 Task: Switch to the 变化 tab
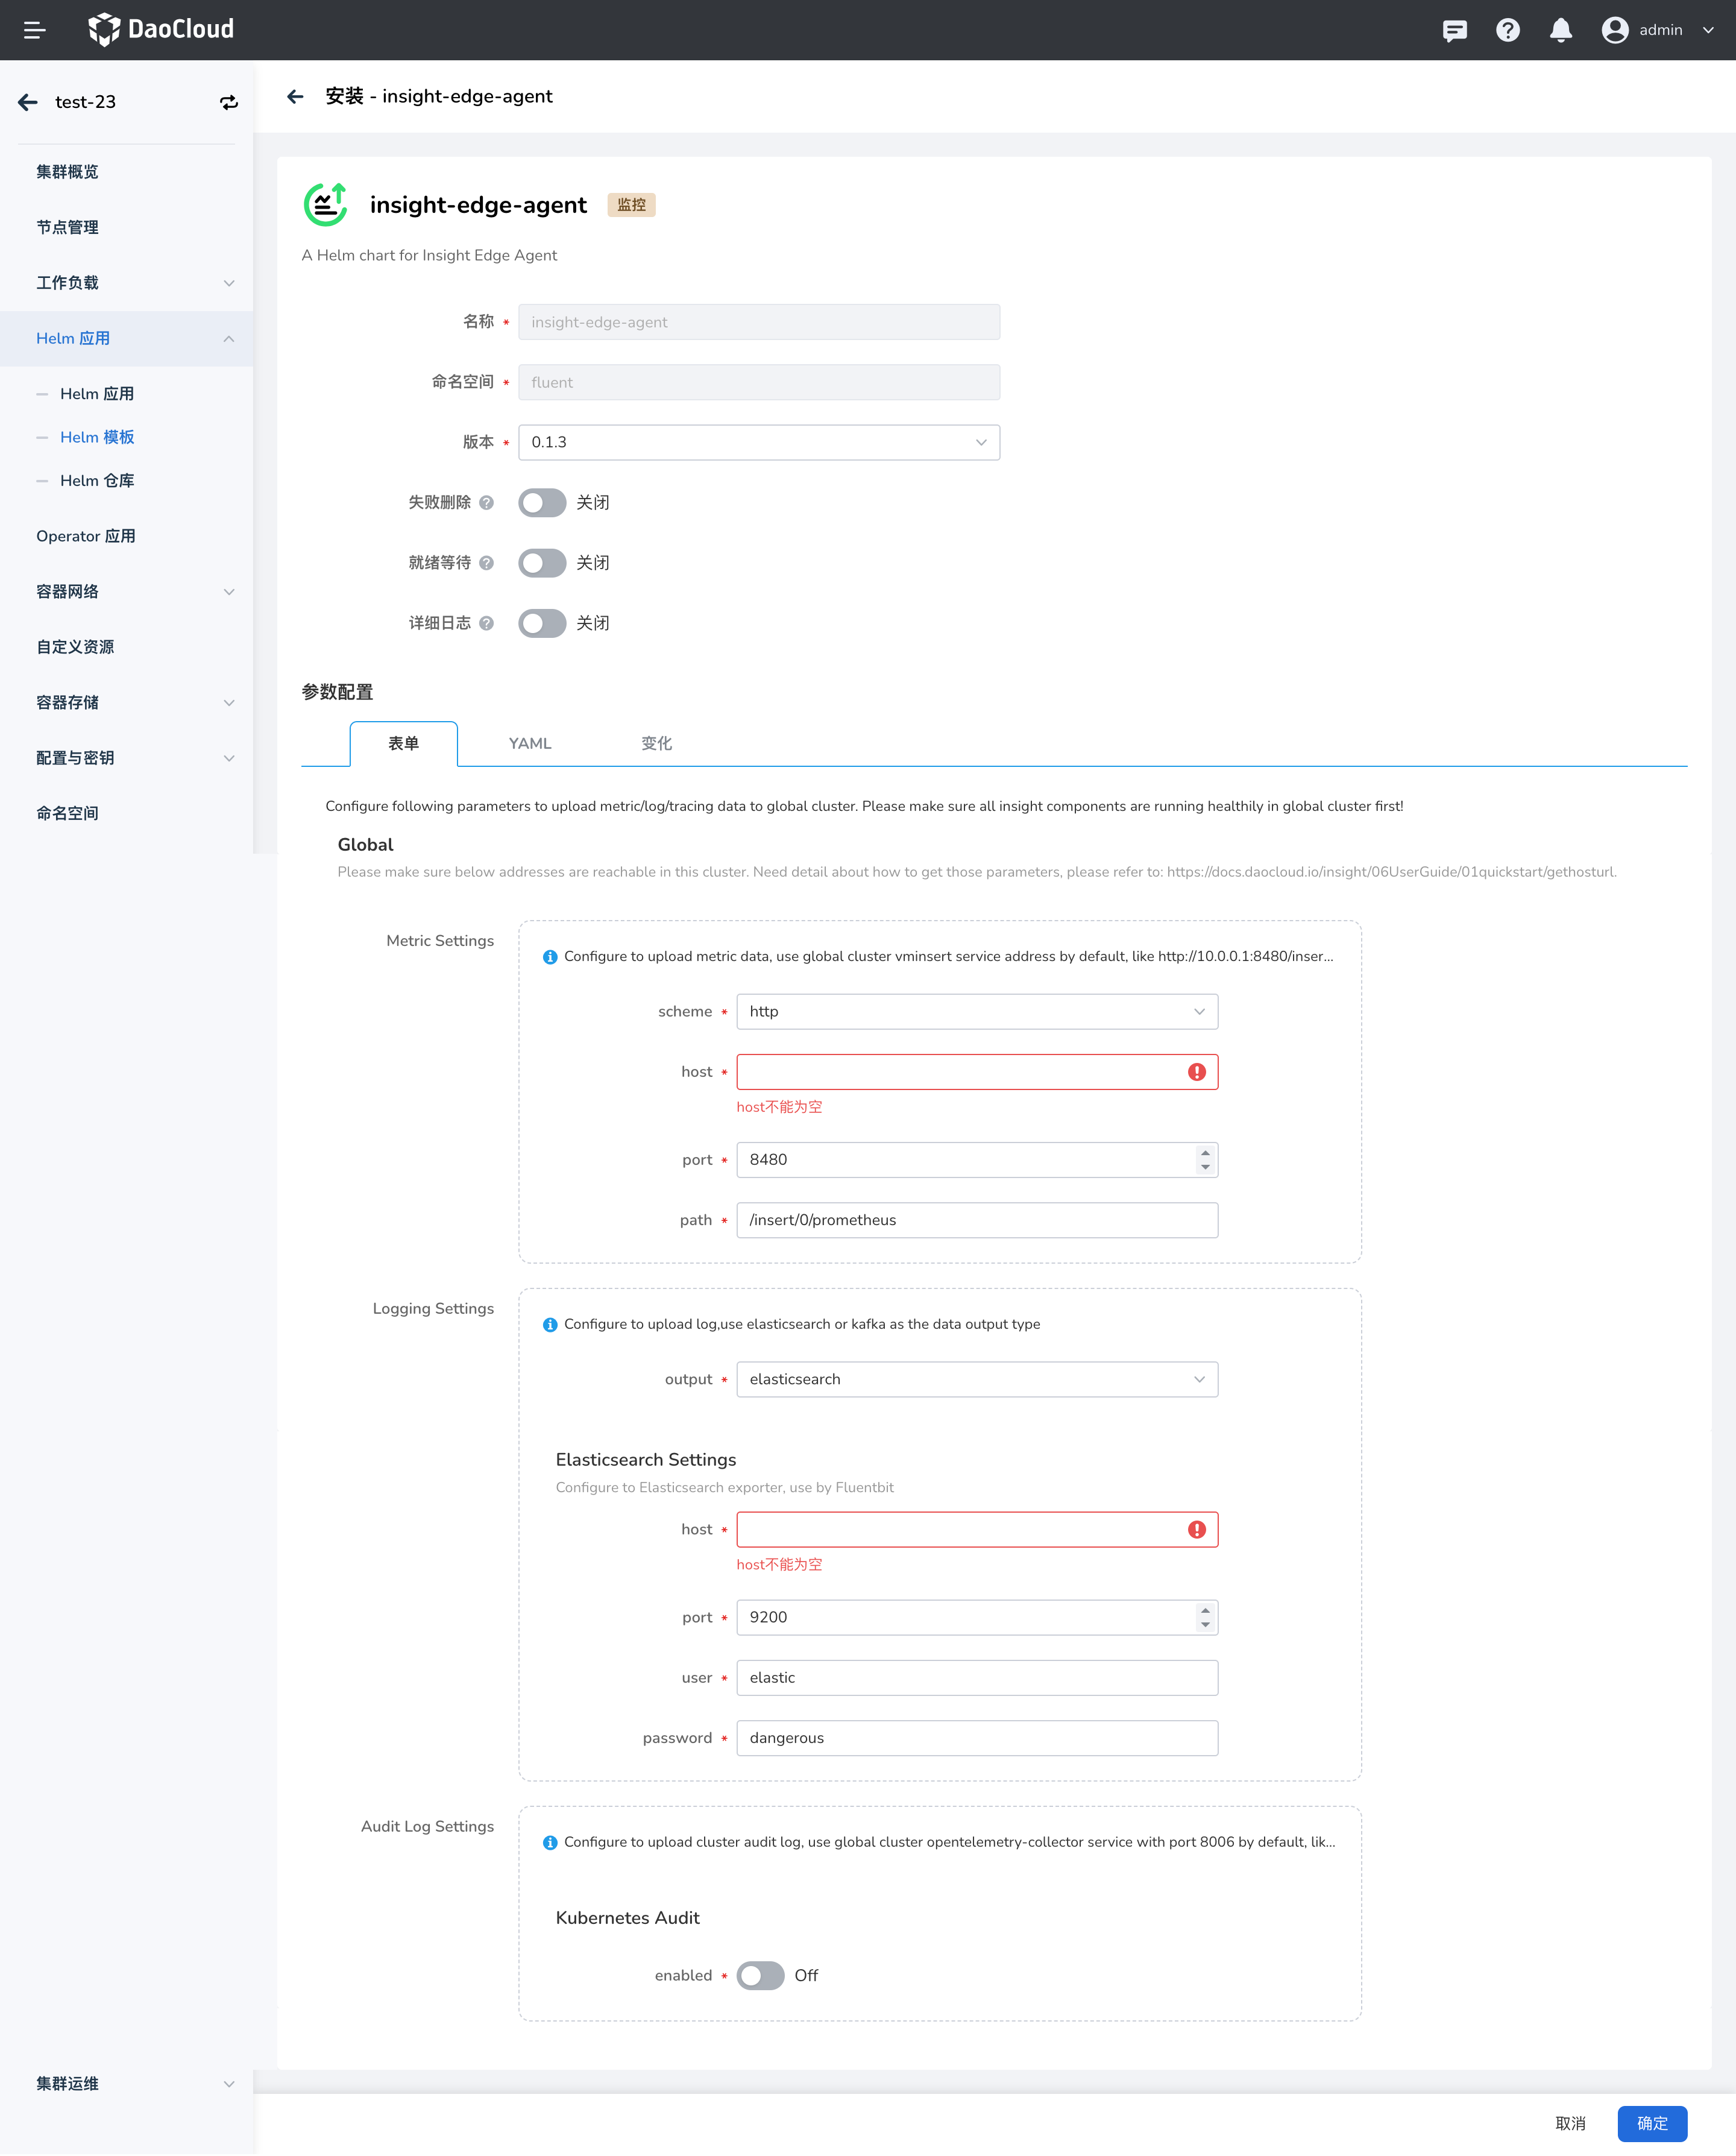coord(656,743)
